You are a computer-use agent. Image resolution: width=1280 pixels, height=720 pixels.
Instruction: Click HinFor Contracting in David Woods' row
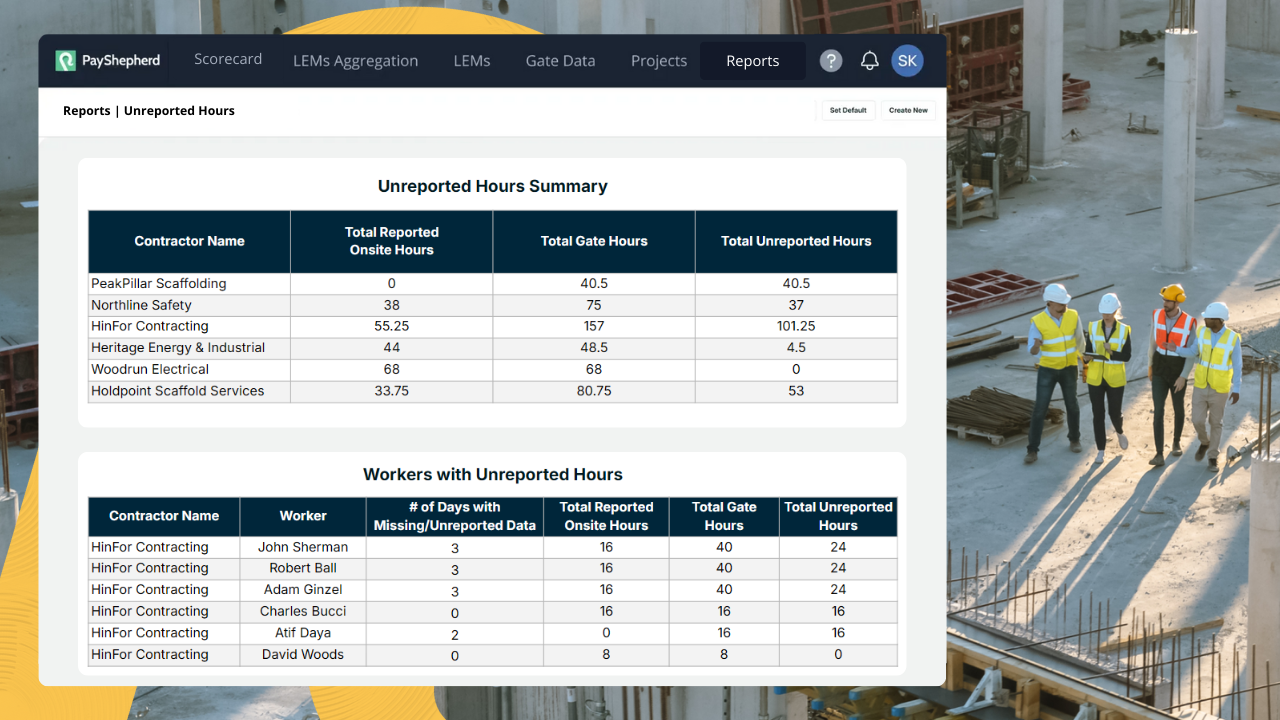point(150,655)
